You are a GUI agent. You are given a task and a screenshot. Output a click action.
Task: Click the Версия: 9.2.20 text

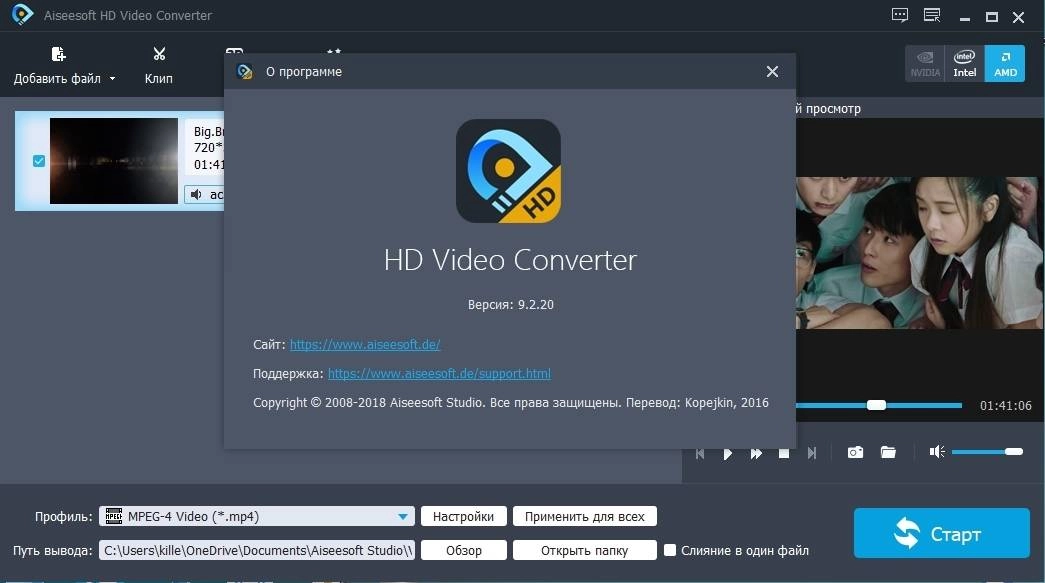click(511, 304)
